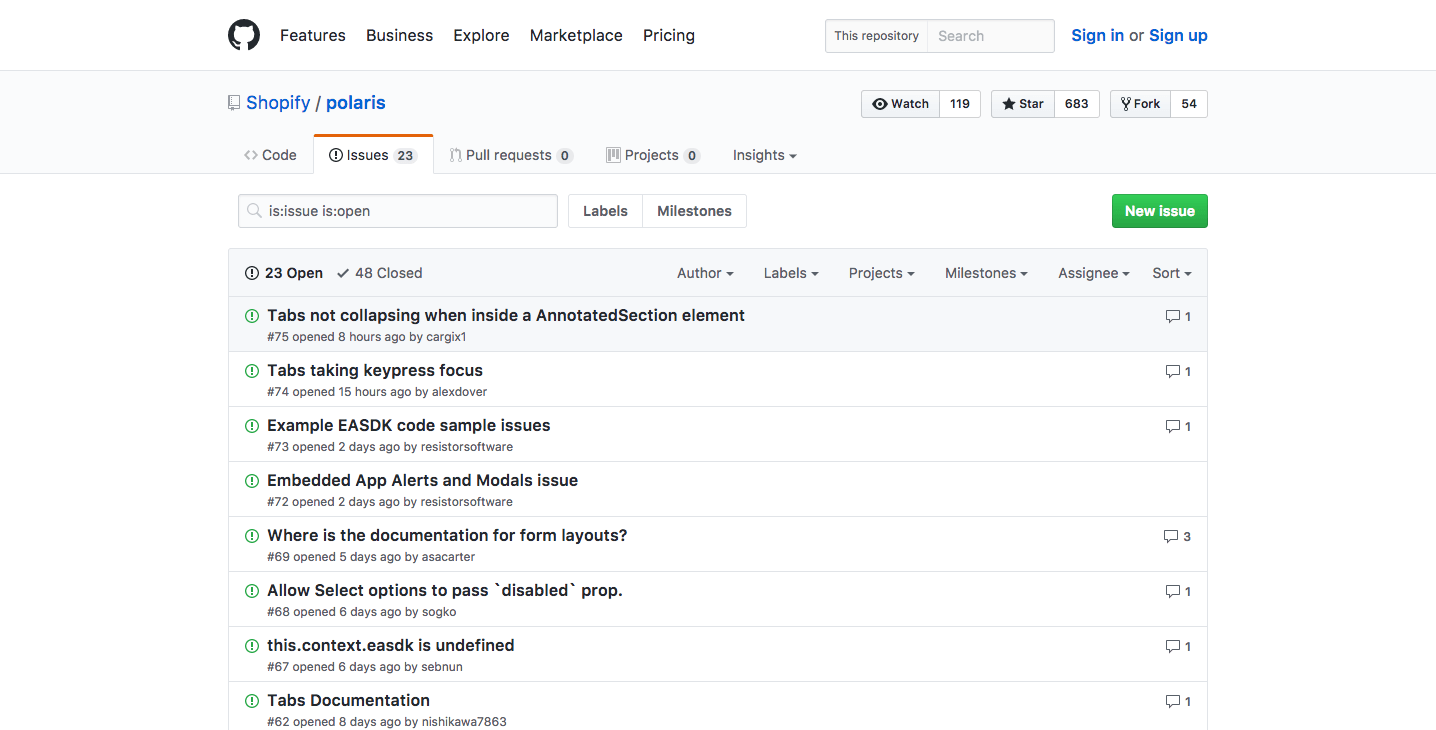Open the Sort dropdown
Screen dimensions: 1436x730
tap(1172, 273)
